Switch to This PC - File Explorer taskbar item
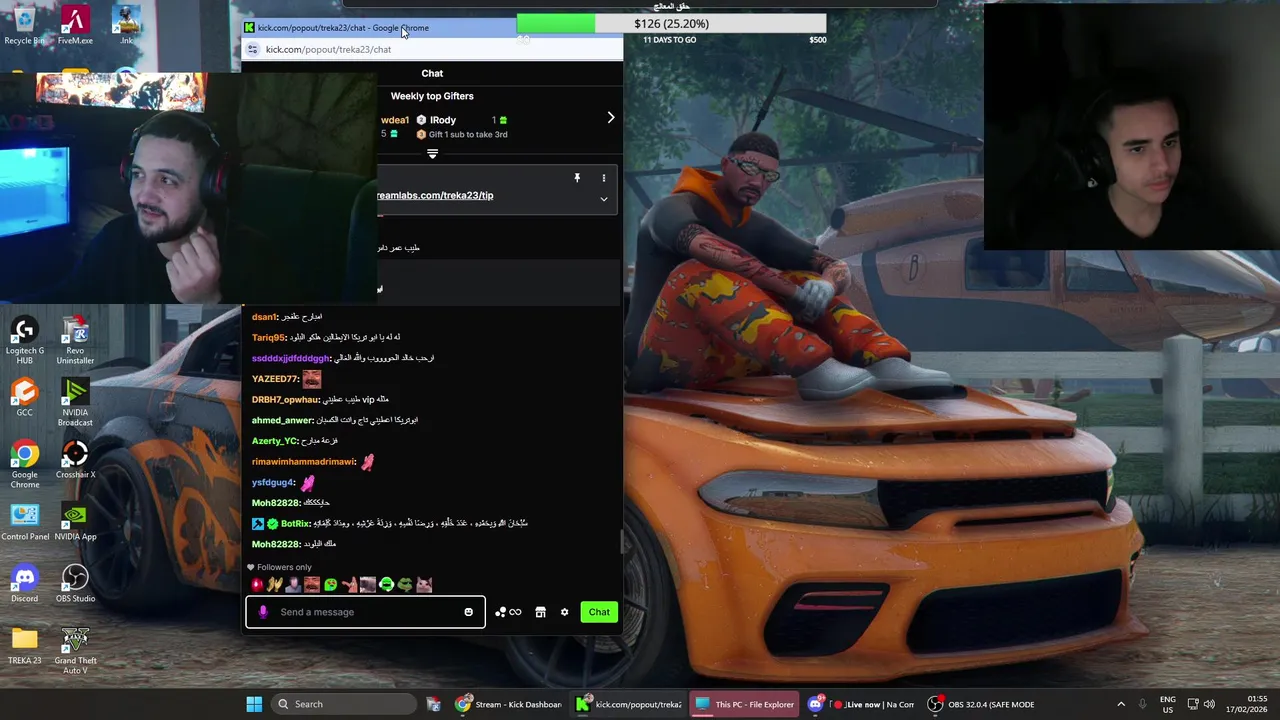 746,704
